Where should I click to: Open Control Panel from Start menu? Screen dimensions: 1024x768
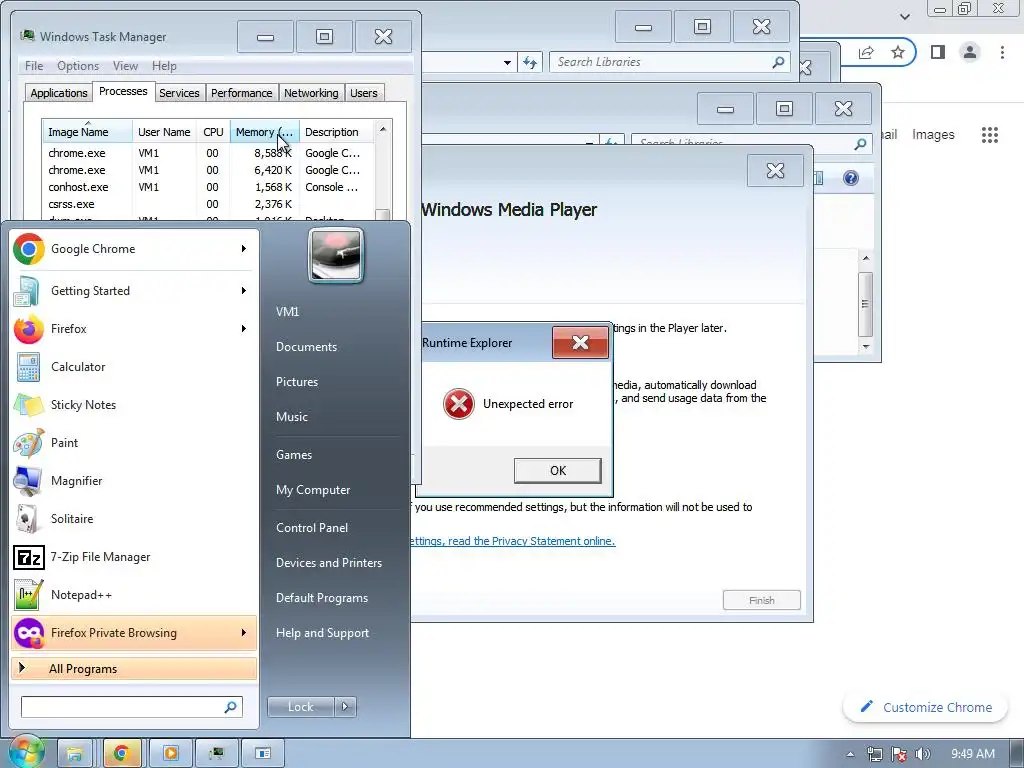pos(312,528)
